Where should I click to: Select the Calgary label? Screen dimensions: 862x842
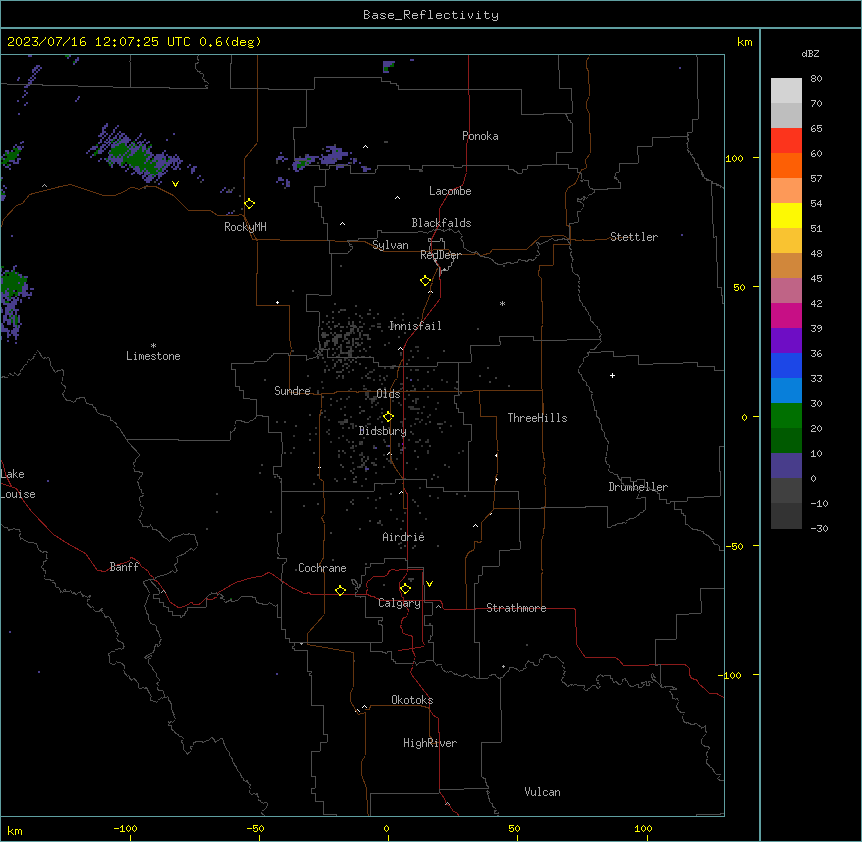coord(399,603)
